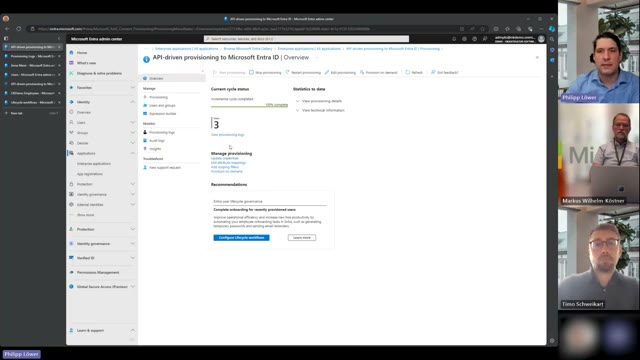Click Add scoping filters link

coord(224,167)
